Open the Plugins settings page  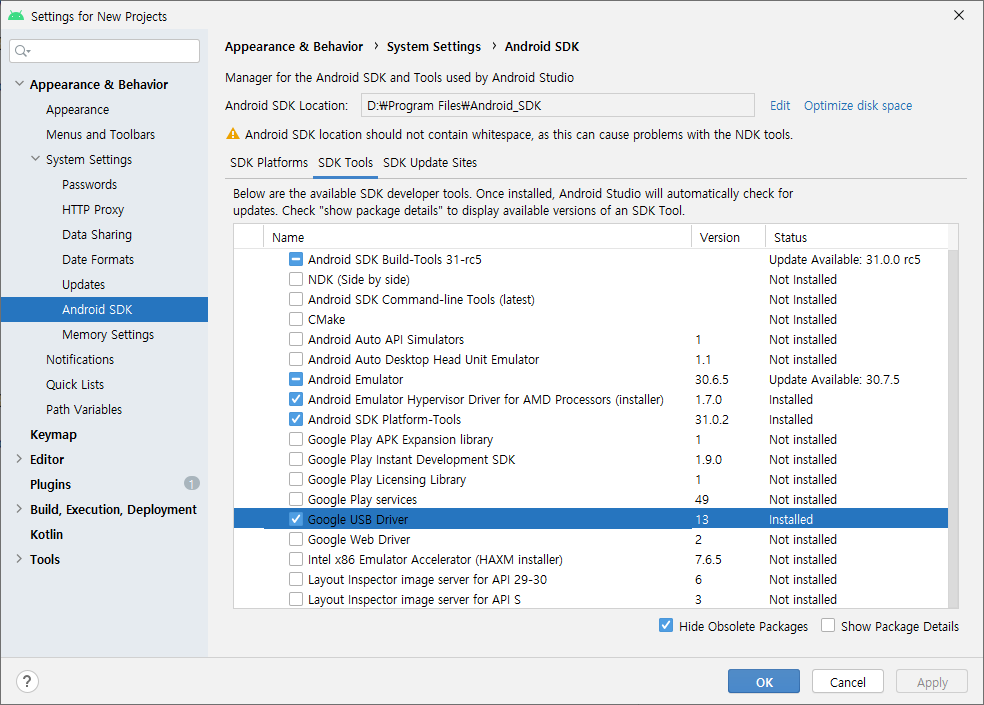click(x=50, y=484)
